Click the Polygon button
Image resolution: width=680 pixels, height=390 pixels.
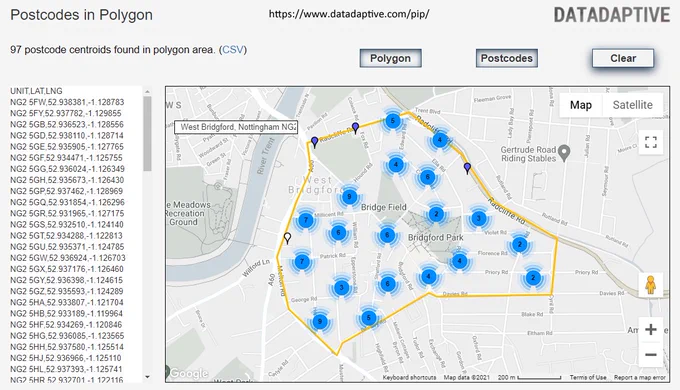coord(390,58)
